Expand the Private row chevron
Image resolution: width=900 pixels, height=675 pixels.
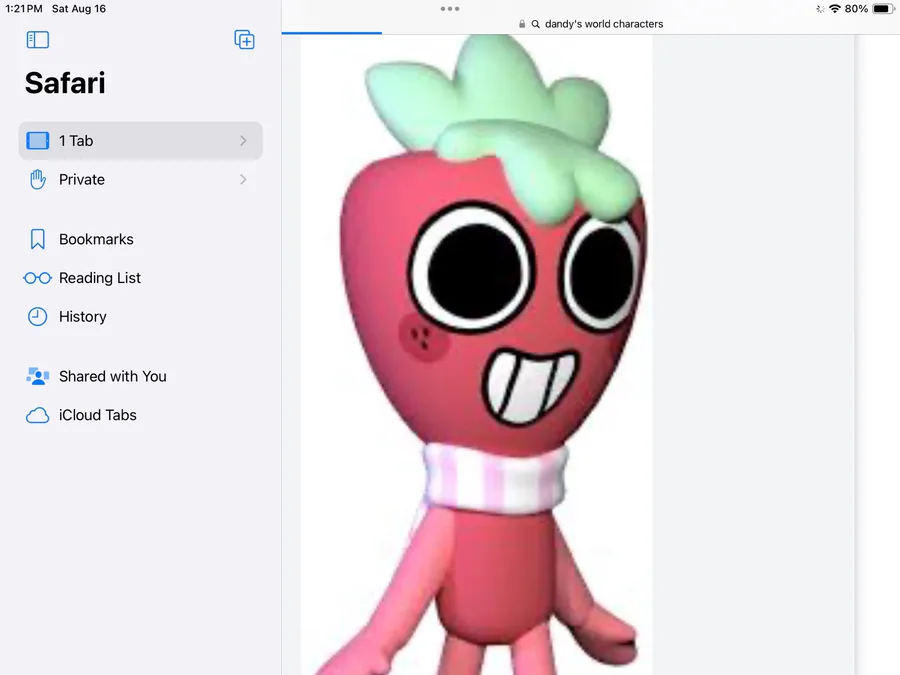click(243, 180)
